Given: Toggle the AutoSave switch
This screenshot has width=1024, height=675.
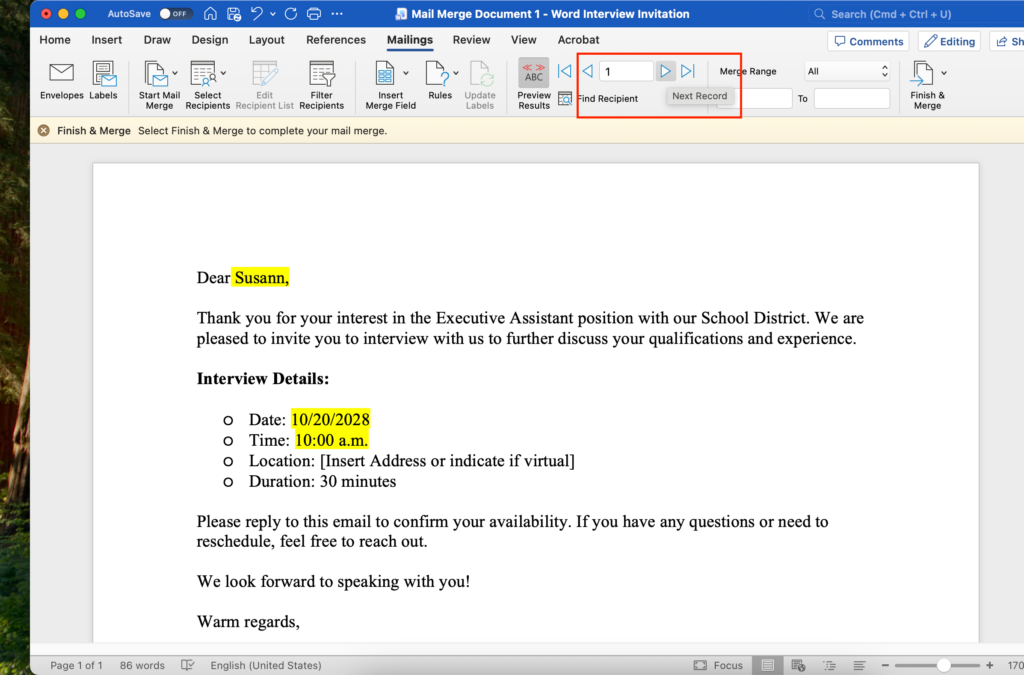Looking at the screenshot, I should pyautogui.click(x=176, y=14).
